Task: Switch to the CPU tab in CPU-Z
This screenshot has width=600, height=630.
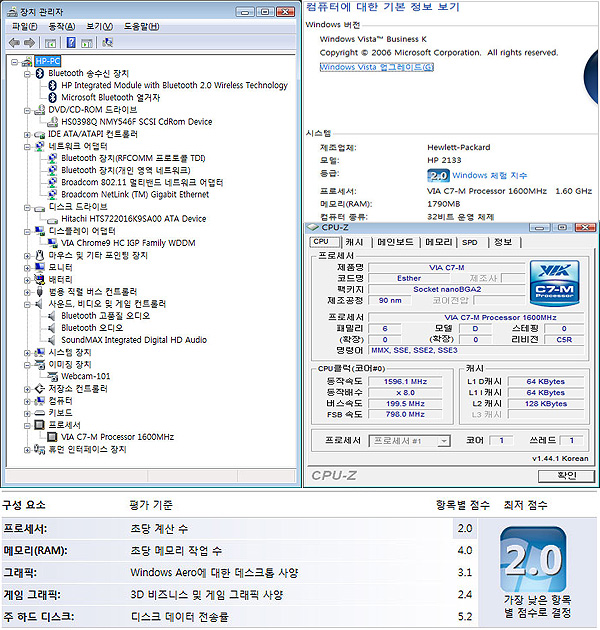Action: pyautogui.click(x=325, y=242)
